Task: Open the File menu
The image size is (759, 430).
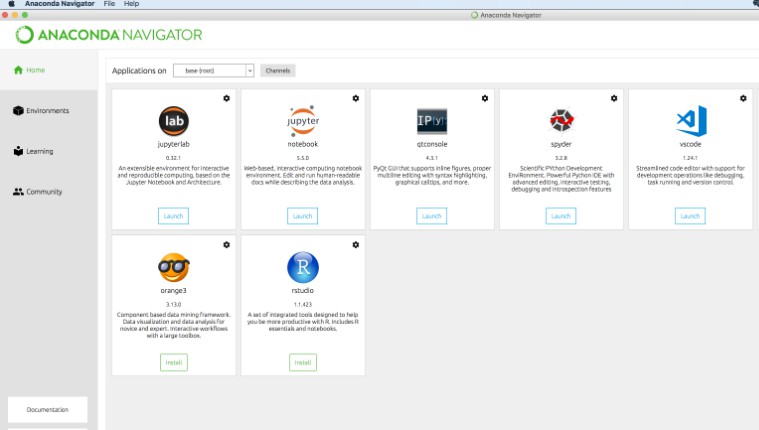Action: 109,3
